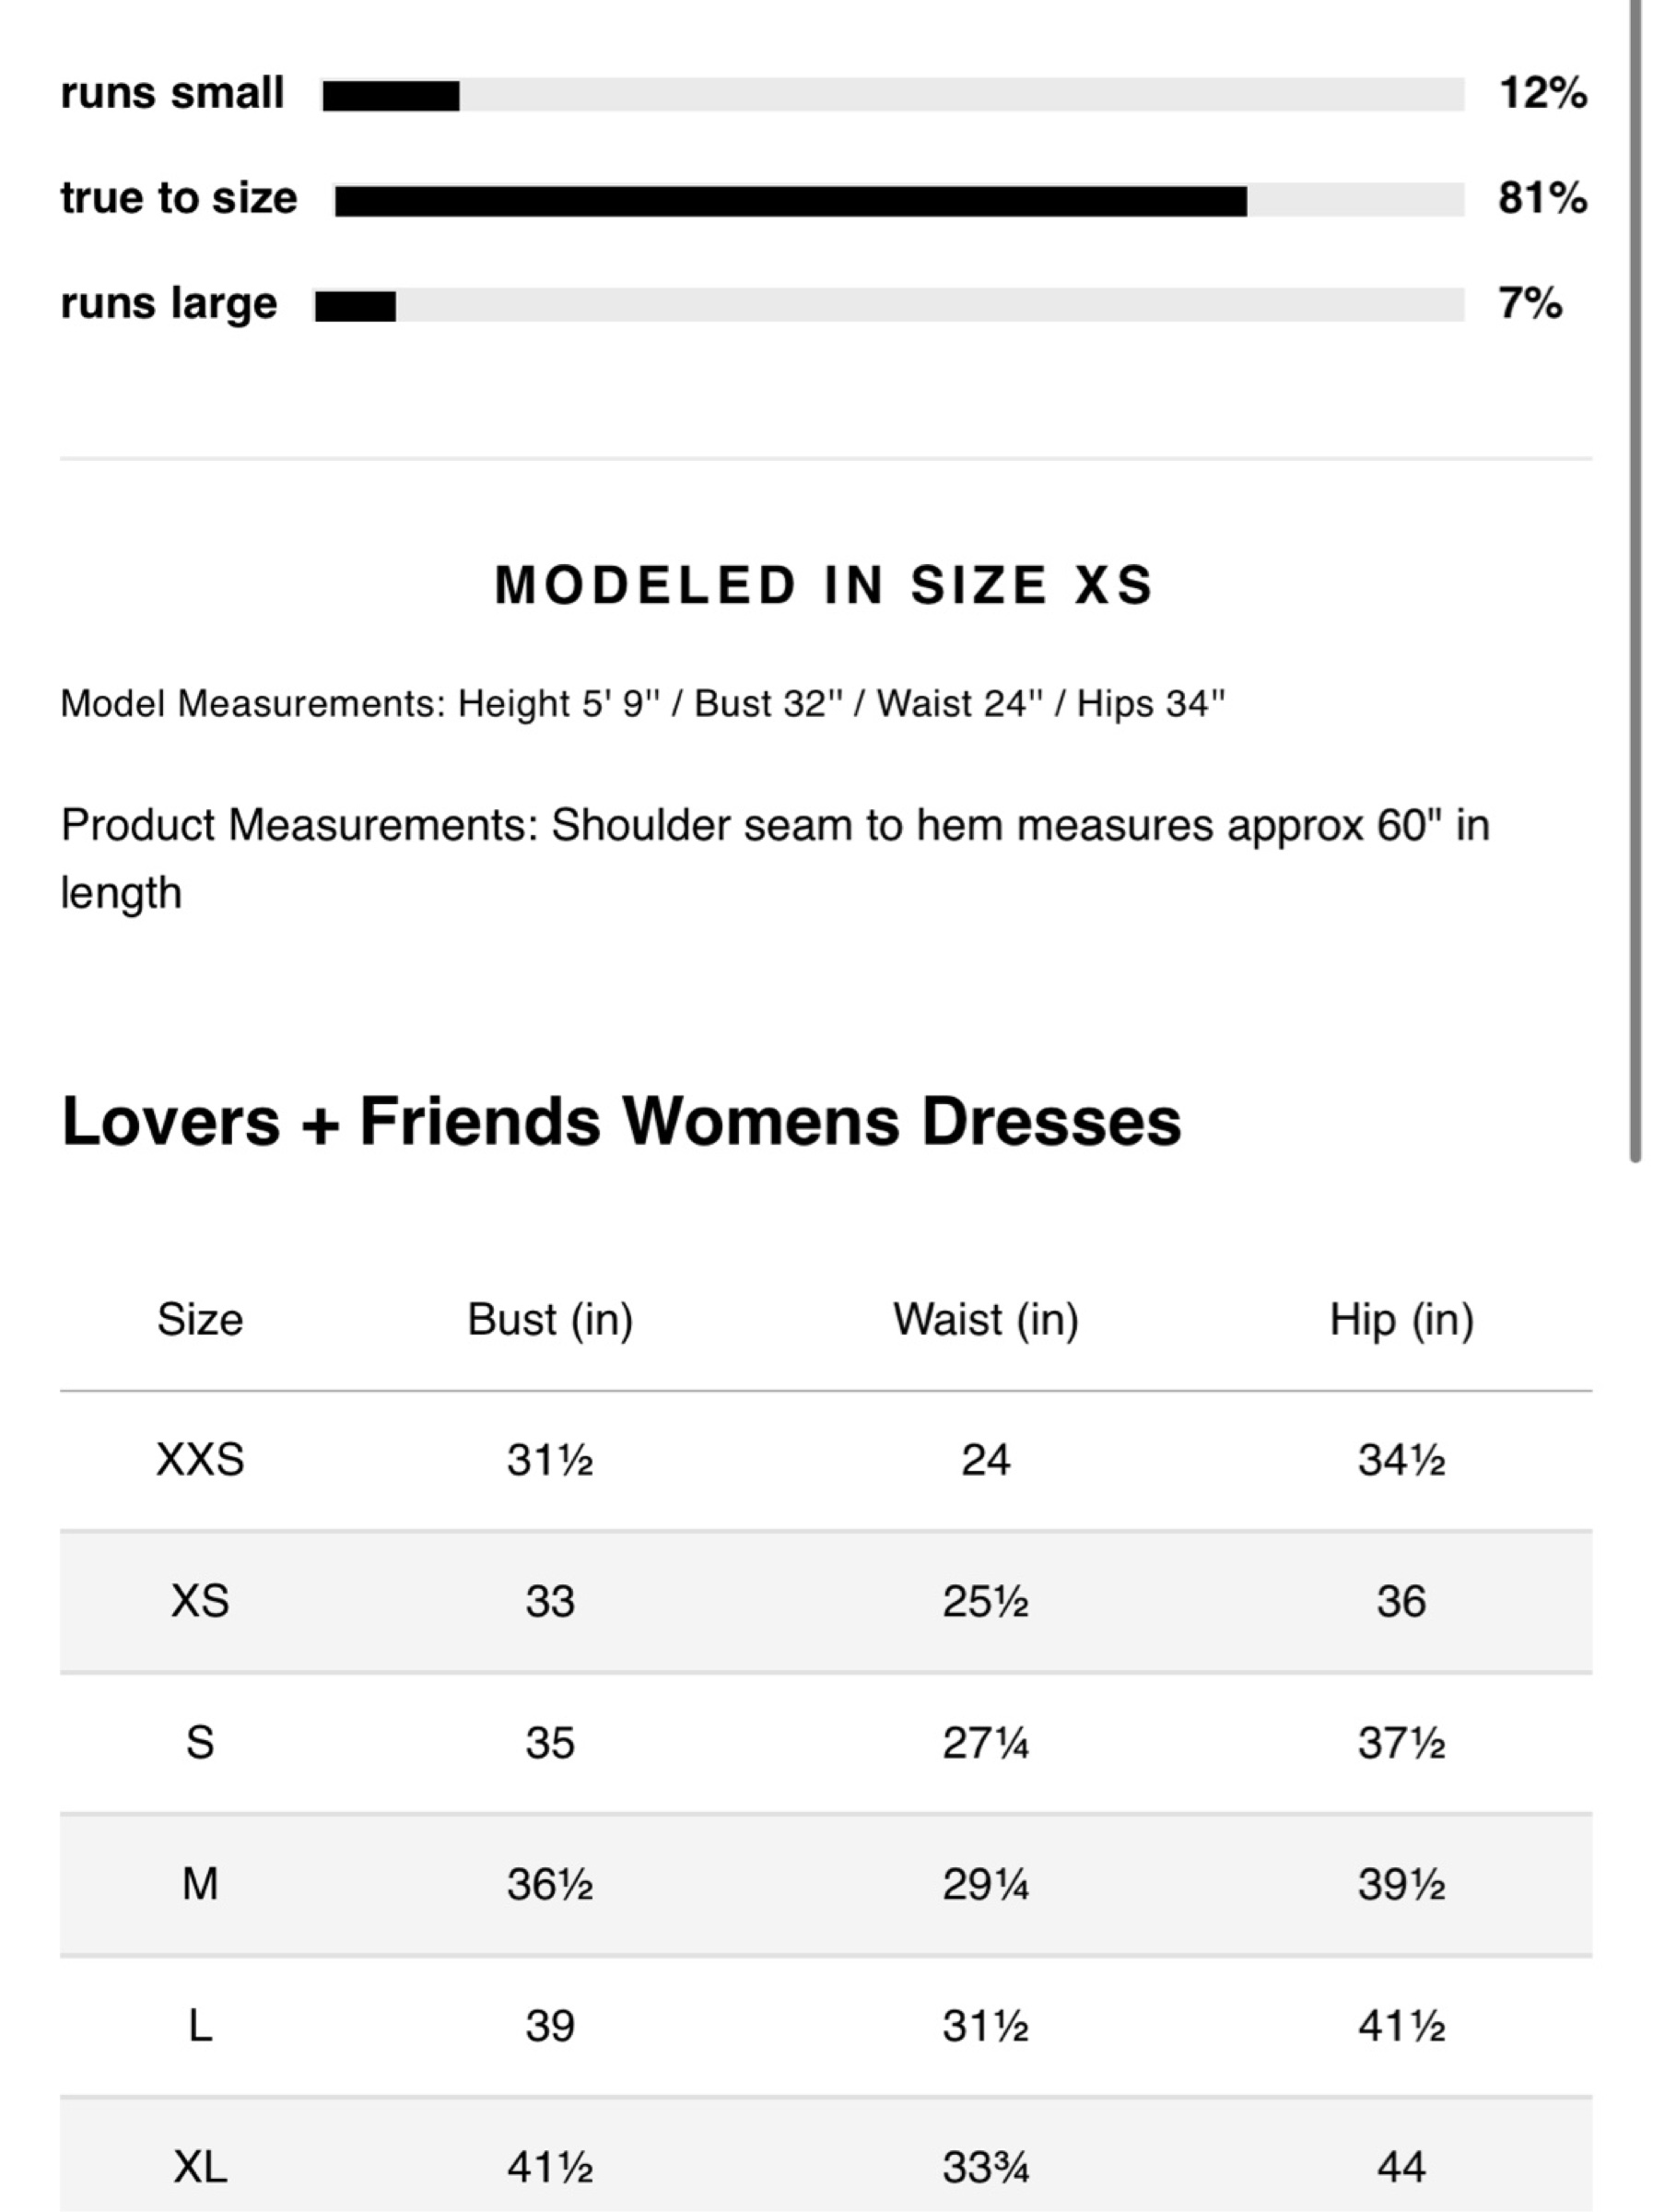Click the Model Measurements text line
Screen dimensions: 1653x2212
coord(642,704)
